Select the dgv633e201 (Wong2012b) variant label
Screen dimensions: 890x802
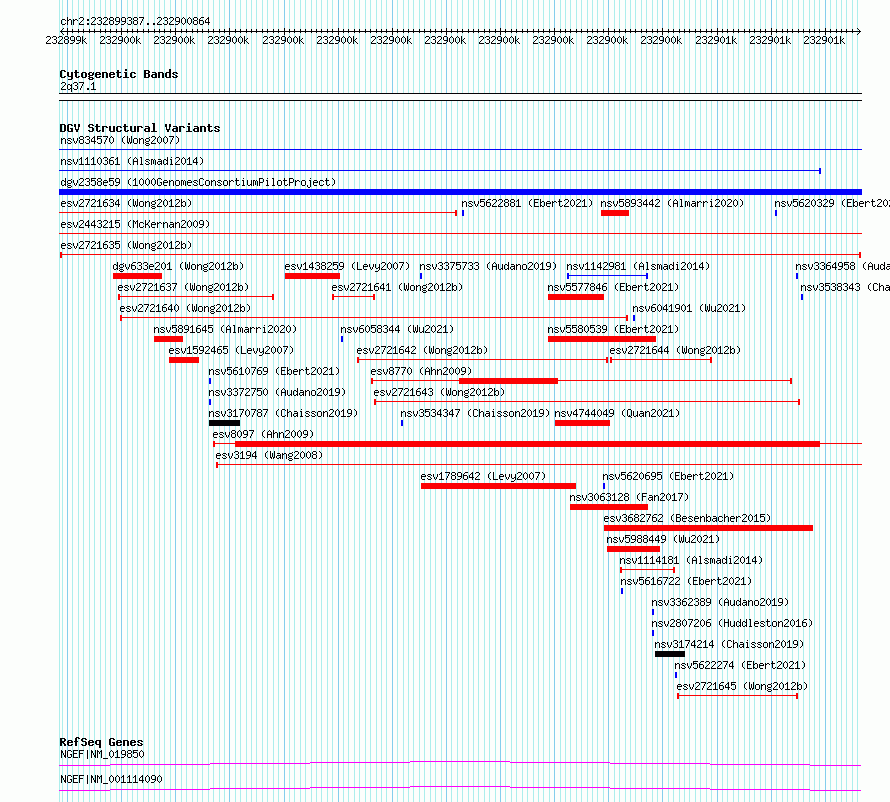[x=178, y=266]
